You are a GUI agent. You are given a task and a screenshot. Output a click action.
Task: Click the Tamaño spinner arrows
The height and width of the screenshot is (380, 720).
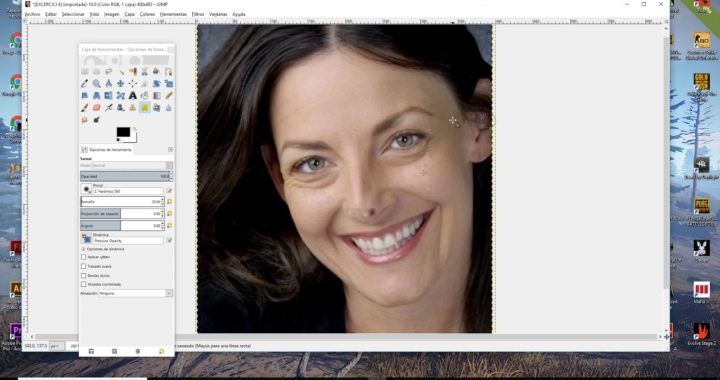(x=163, y=201)
